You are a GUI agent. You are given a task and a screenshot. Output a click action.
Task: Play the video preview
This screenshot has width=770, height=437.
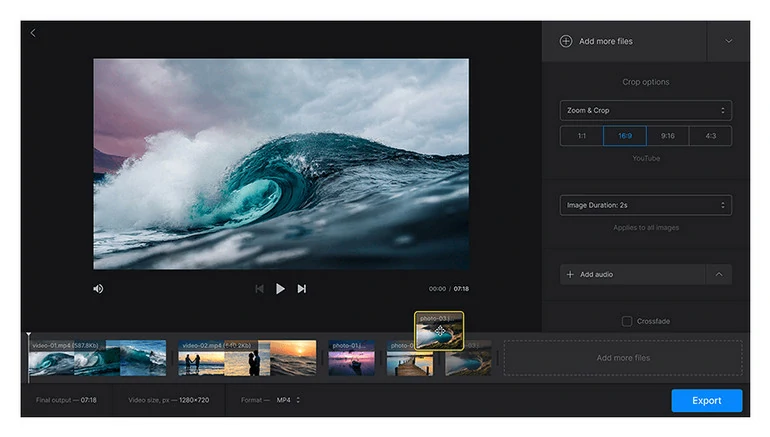[x=280, y=289]
